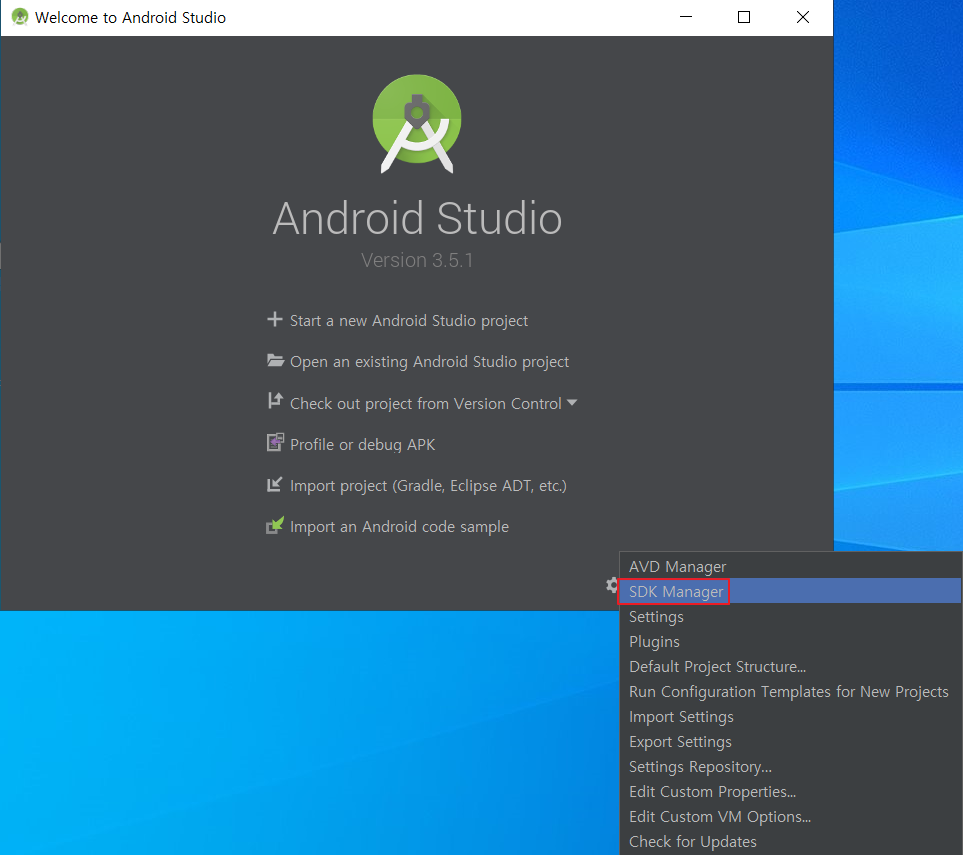Close the Welcome to Android Studio window

(803, 17)
